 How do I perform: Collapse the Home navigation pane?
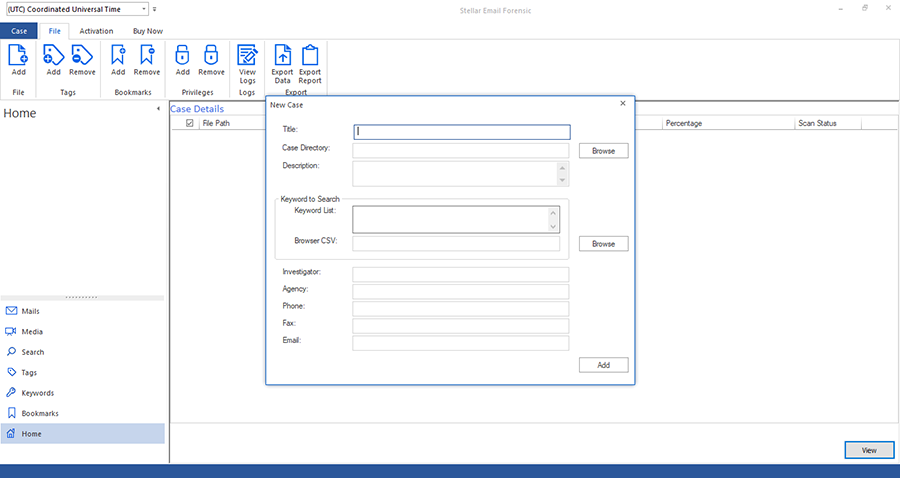coord(158,108)
